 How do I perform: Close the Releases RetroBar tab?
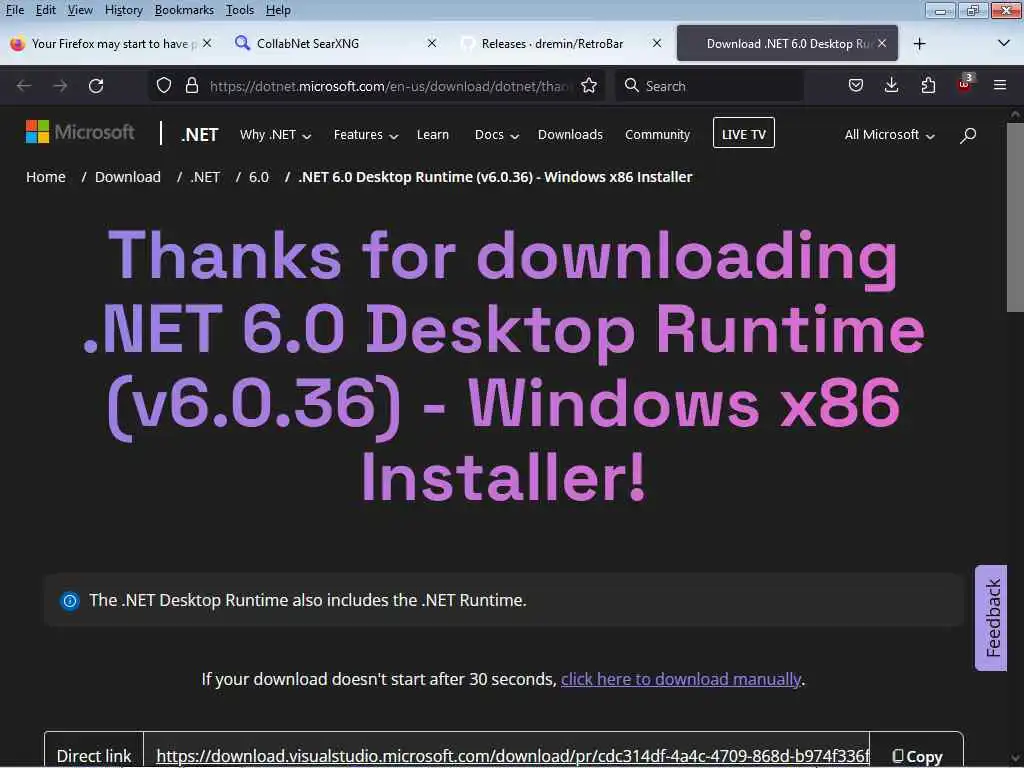tap(657, 43)
